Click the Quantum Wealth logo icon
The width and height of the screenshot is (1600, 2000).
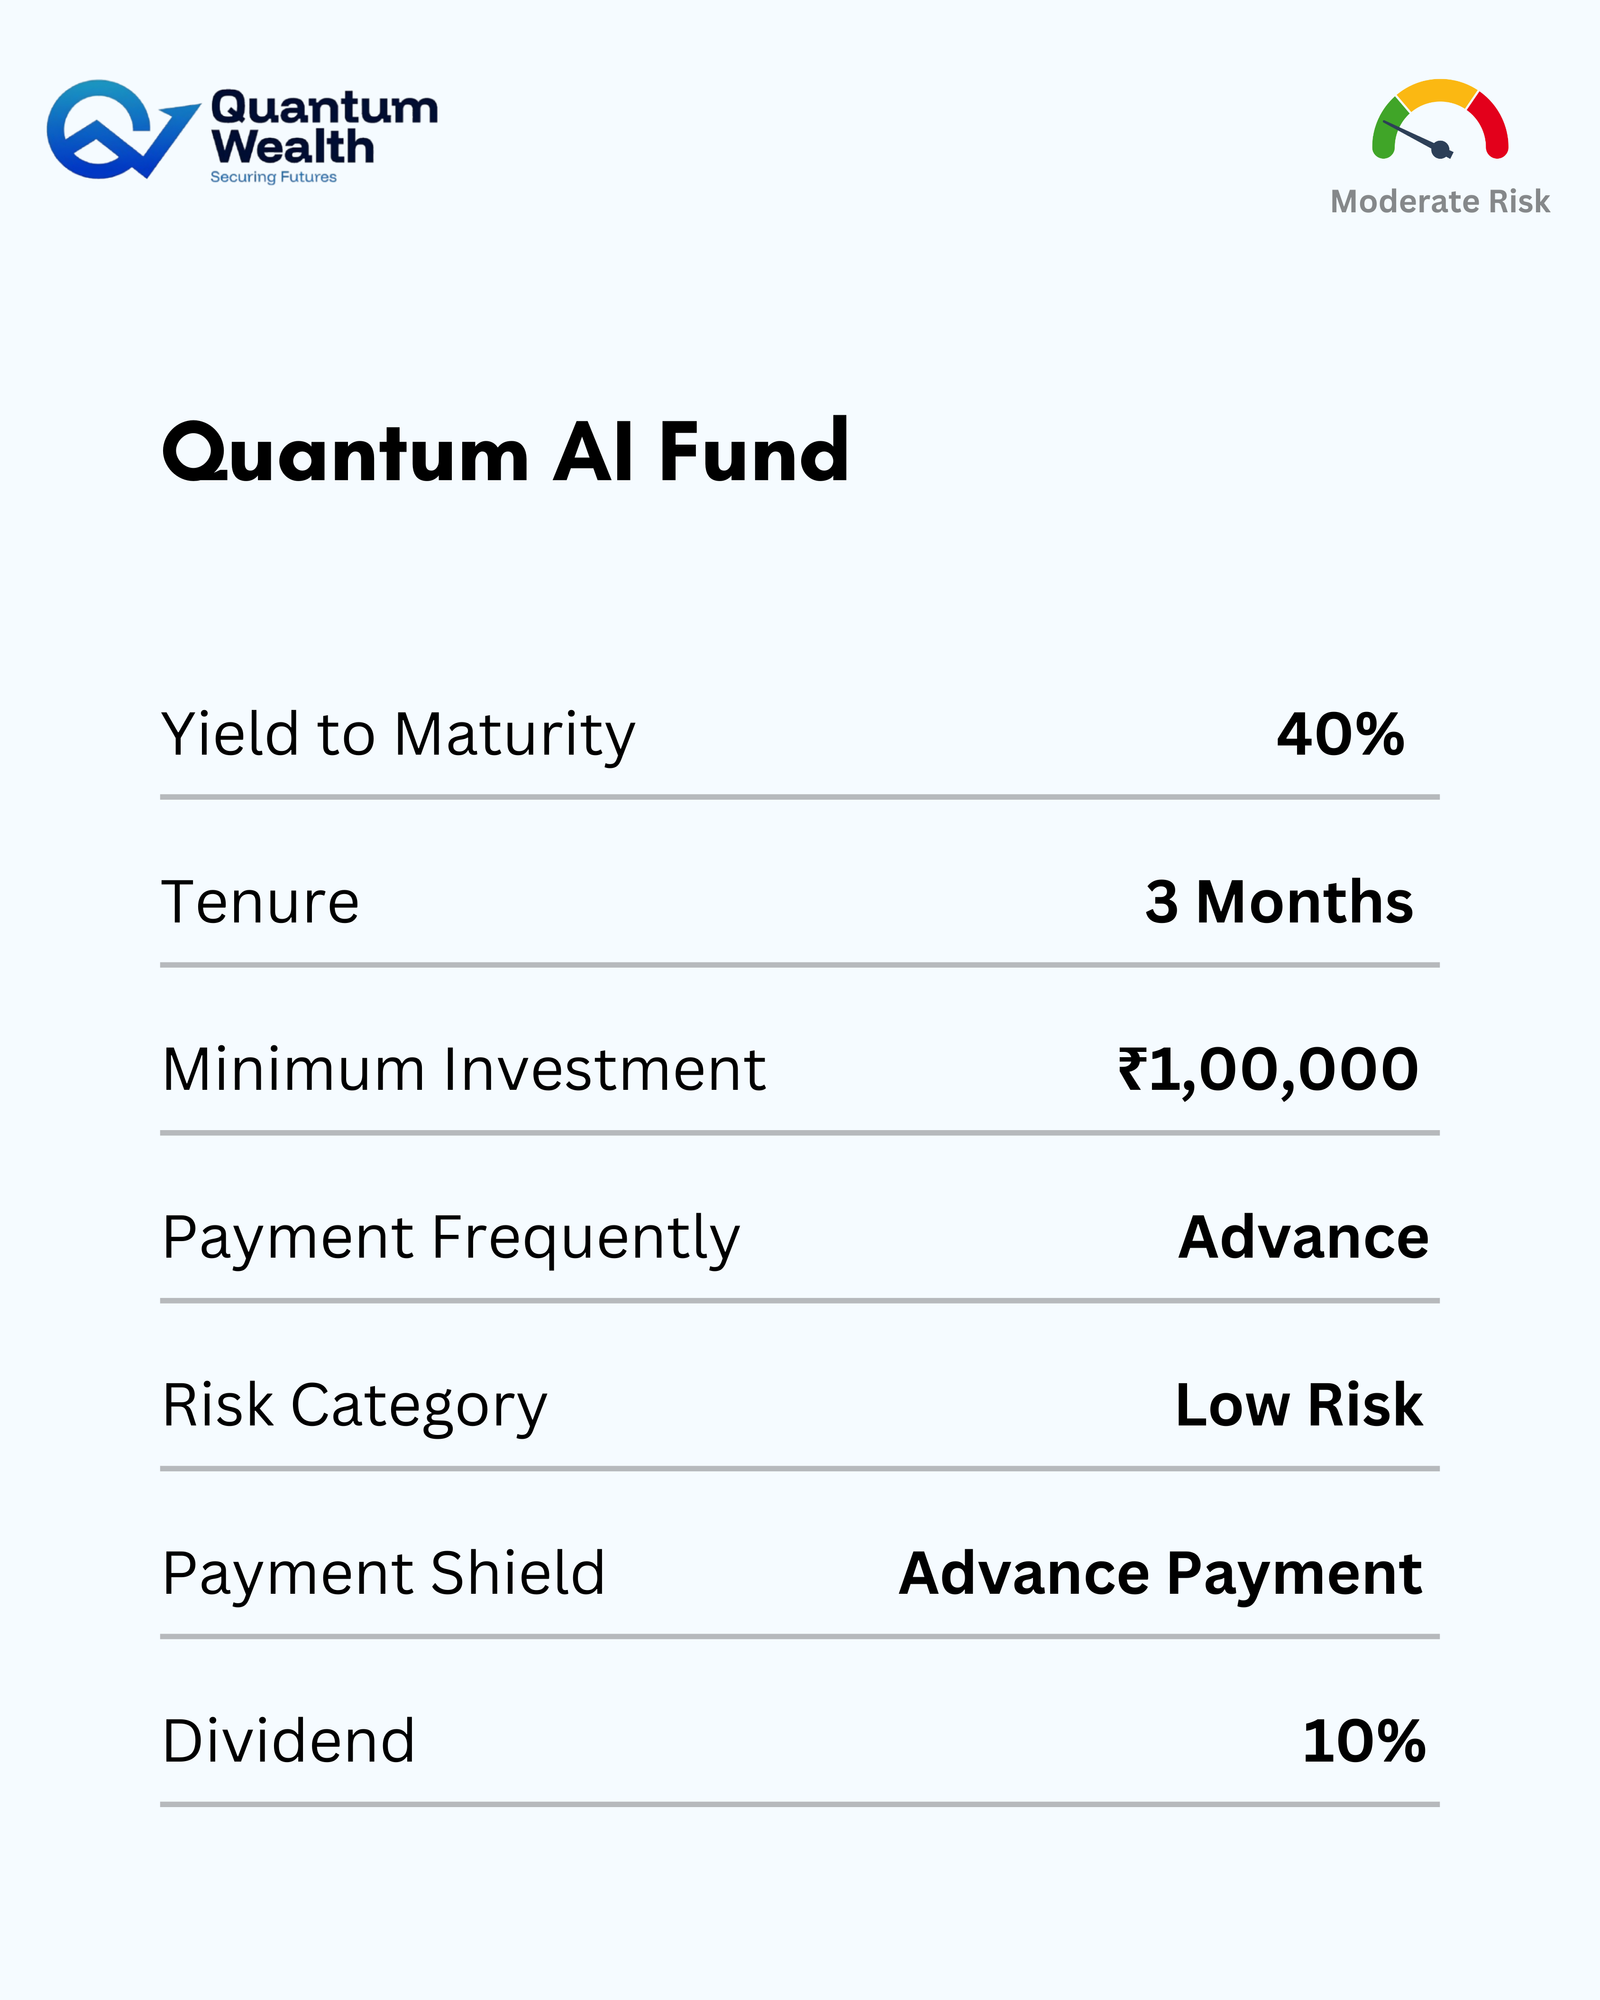tap(118, 130)
